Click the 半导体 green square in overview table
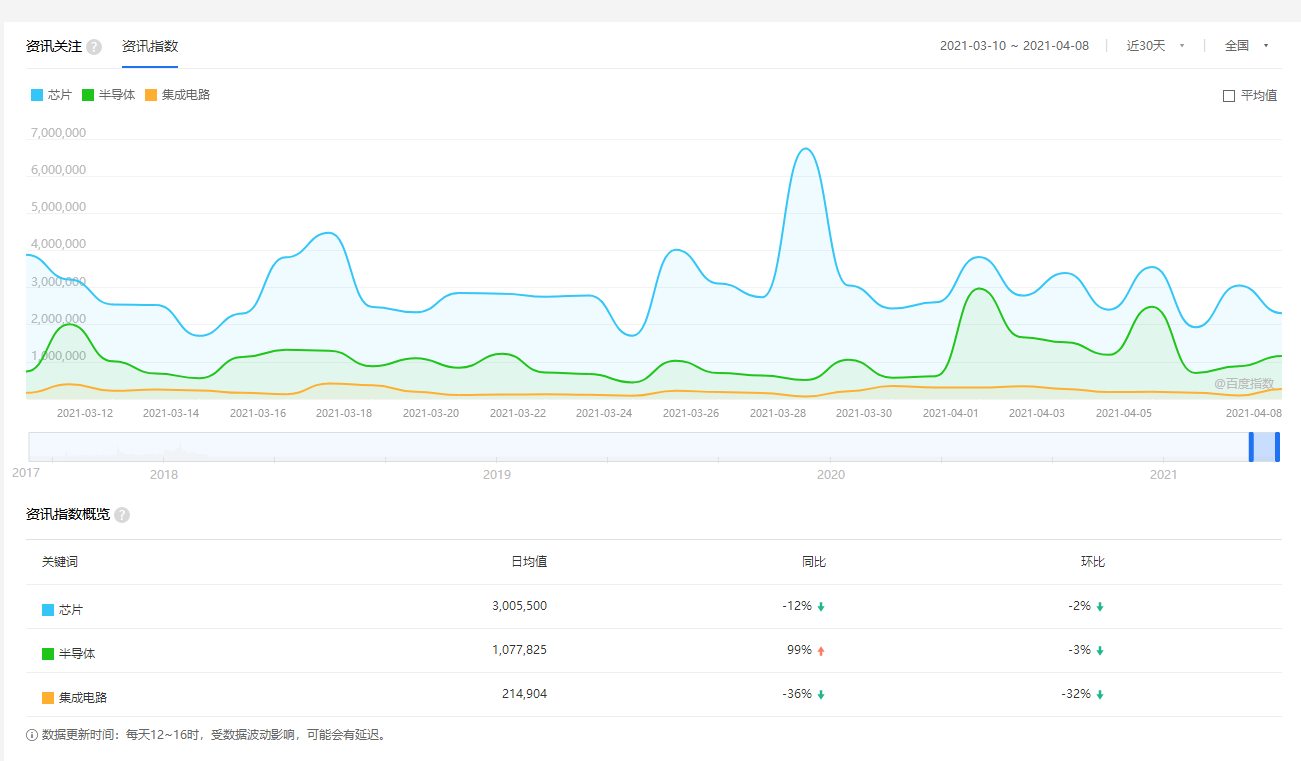The height and width of the screenshot is (761, 1301). pyautogui.click(x=48, y=654)
